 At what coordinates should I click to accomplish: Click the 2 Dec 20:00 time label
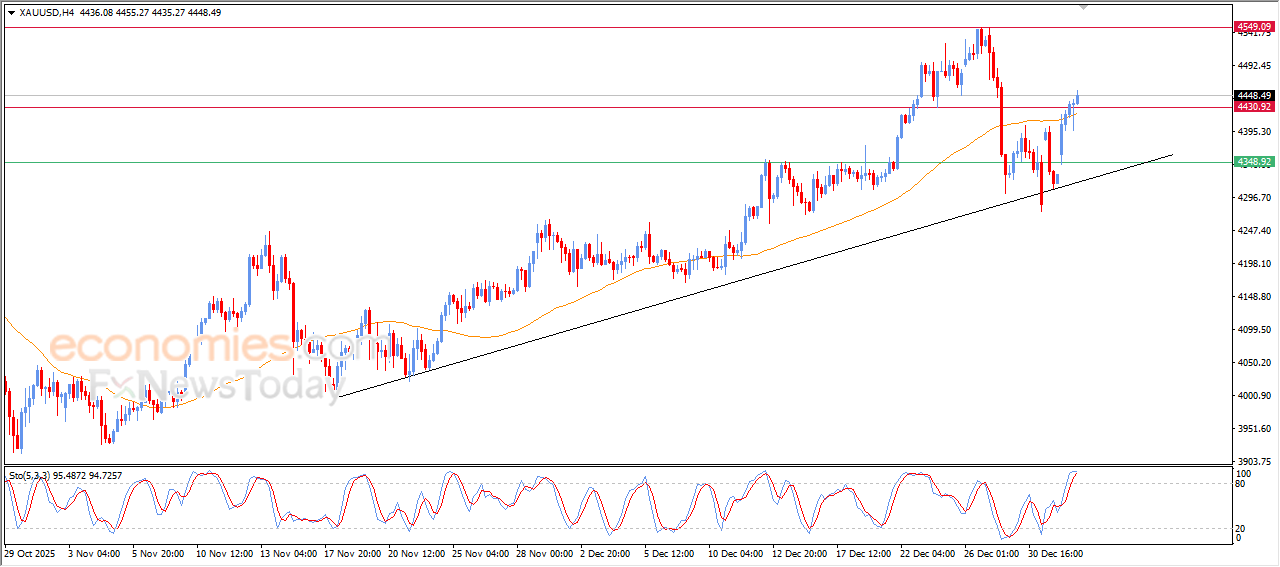pyautogui.click(x=606, y=553)
